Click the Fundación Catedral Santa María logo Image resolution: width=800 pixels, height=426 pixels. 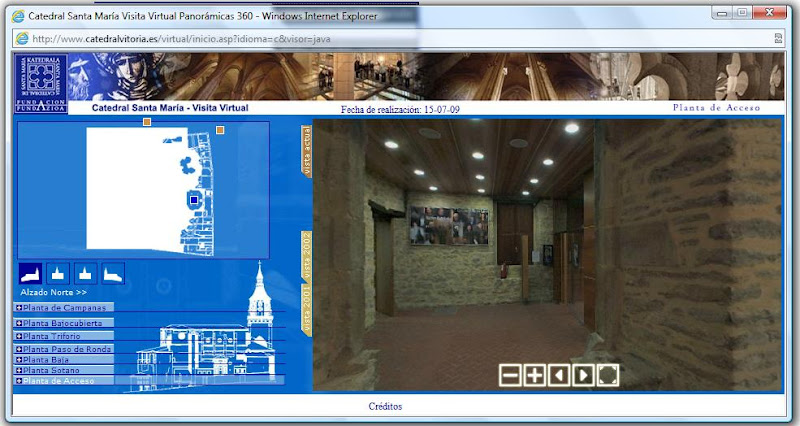coord(41,83)
